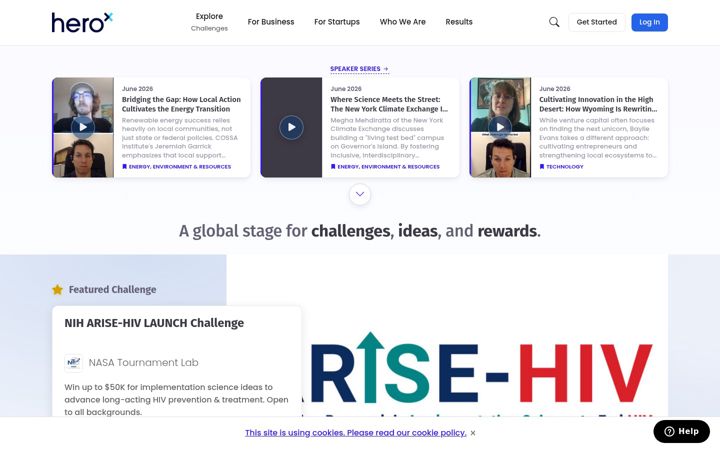The image size is (720, 450).
Task: Play the Bridging the Gap video
Action: [x=83, y=127]
